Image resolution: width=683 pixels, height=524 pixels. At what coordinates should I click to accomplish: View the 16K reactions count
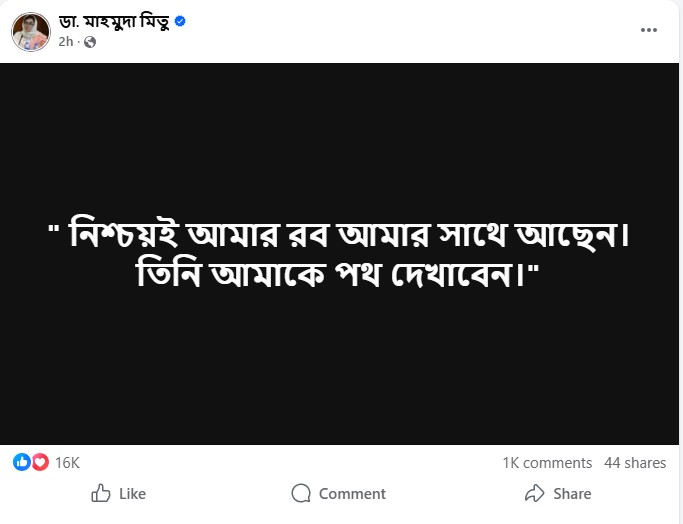[x=67, y=462]
